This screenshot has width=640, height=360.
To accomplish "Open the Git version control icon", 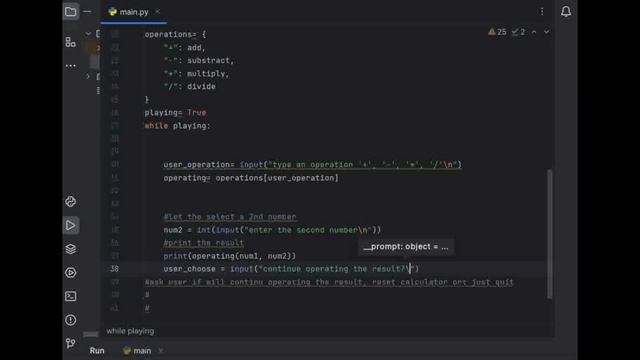I will pyautogui.click(x=71, y=343).
